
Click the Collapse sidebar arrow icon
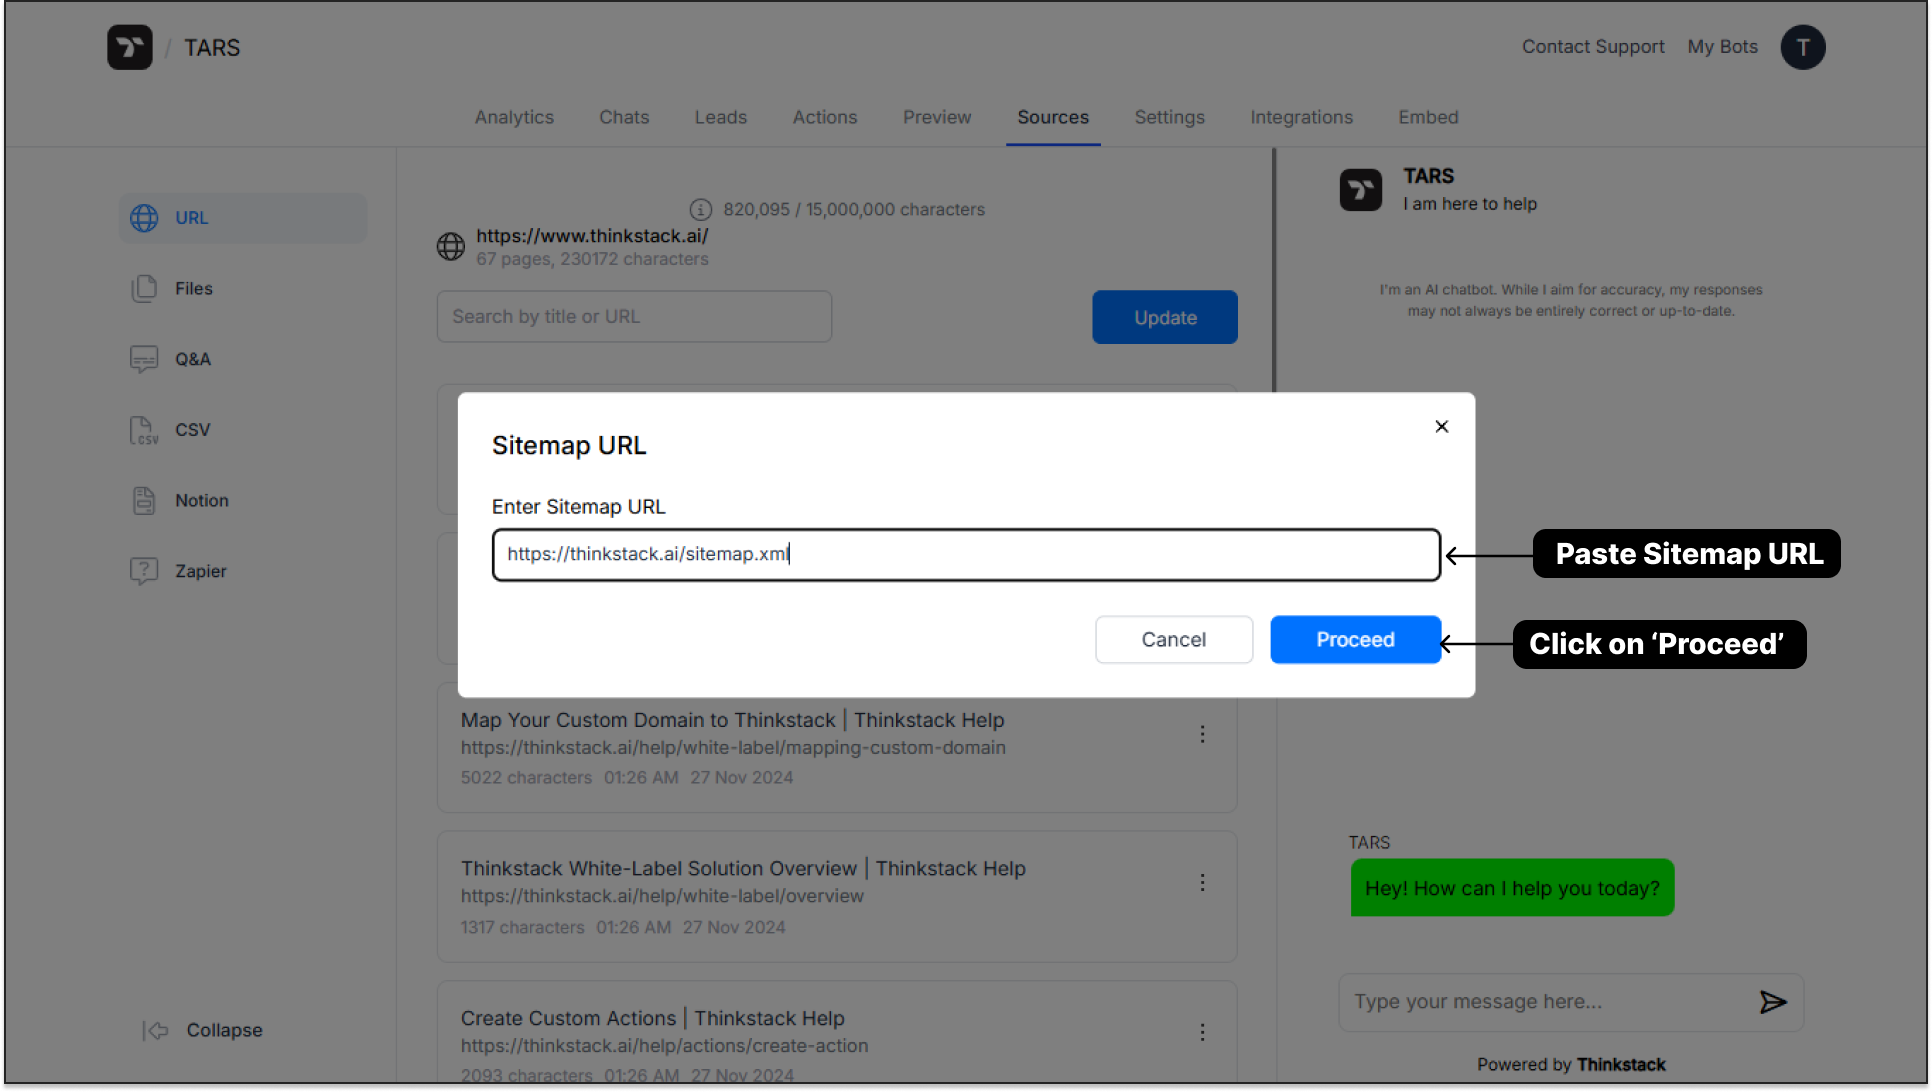[x=156, y=1030]
